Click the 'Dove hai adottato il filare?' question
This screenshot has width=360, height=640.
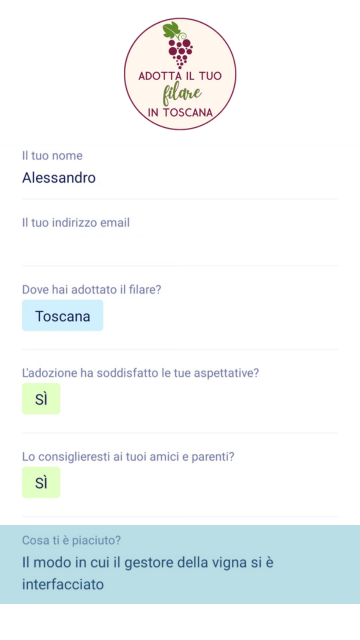tap(92, 290)
